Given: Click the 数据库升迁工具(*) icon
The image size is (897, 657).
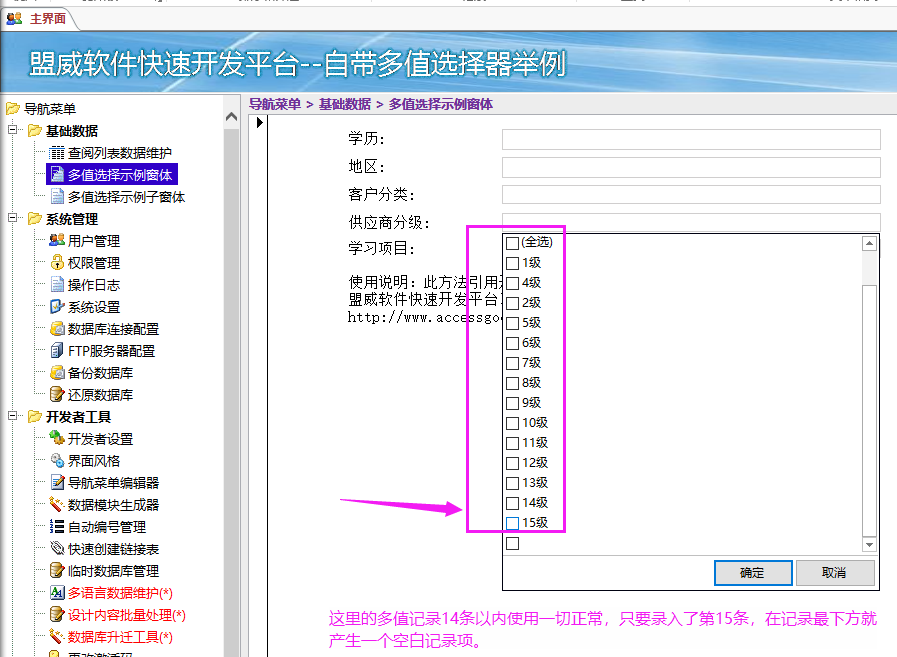Looking at the screenshot, I should pyautogui.click(x=57, y=636).
